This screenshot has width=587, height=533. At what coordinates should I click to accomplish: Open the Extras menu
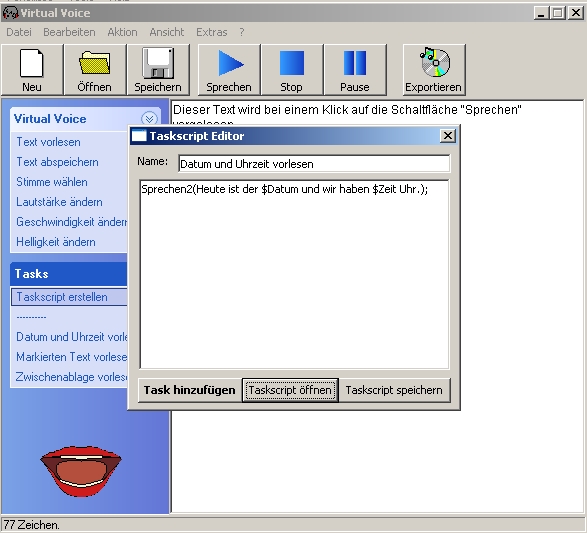pyautogui.click(x=212, y=32)
